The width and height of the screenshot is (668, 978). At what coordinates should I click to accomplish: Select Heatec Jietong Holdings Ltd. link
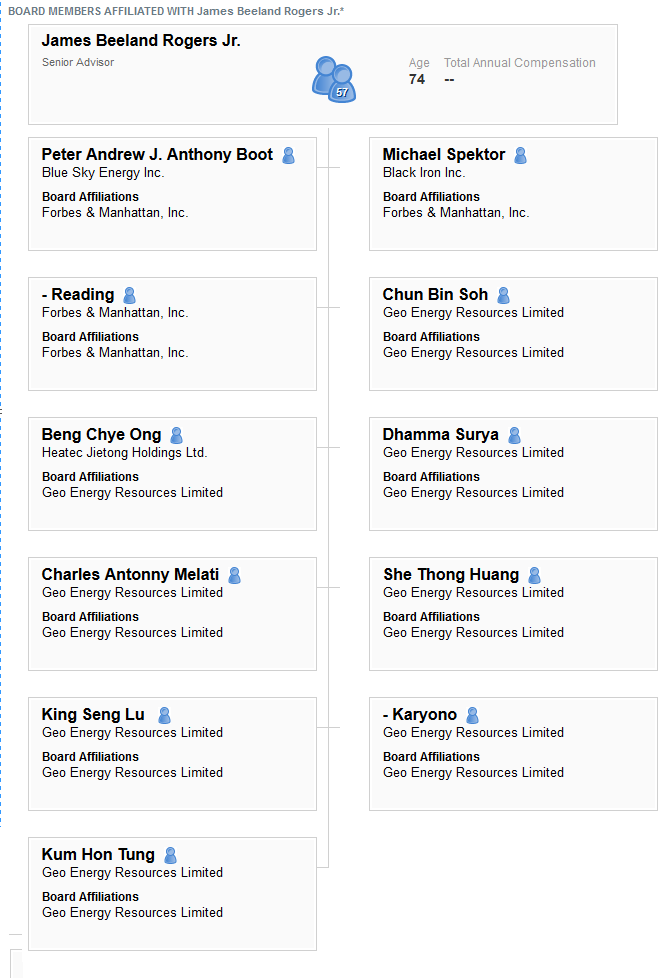(x=125, y=453)
